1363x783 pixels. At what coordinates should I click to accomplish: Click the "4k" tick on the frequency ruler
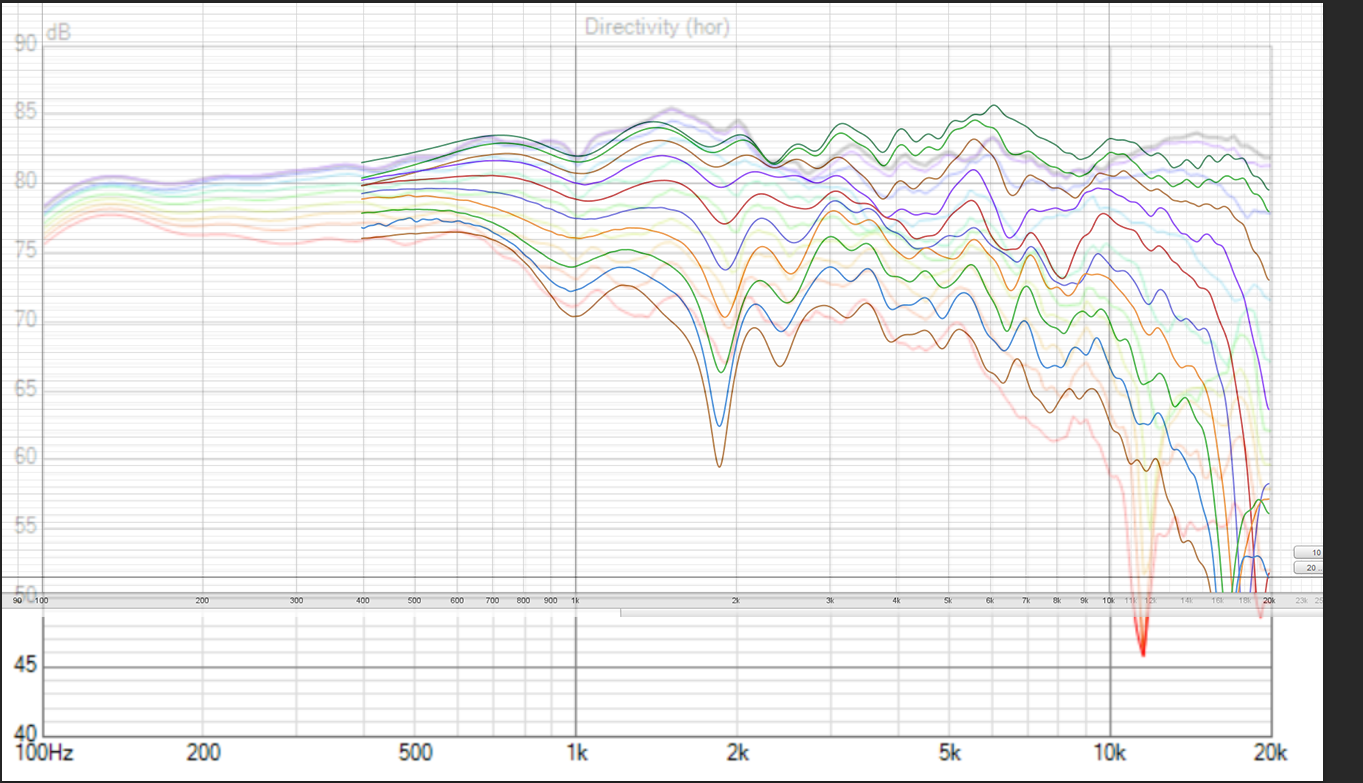click(x=896, y=600)
